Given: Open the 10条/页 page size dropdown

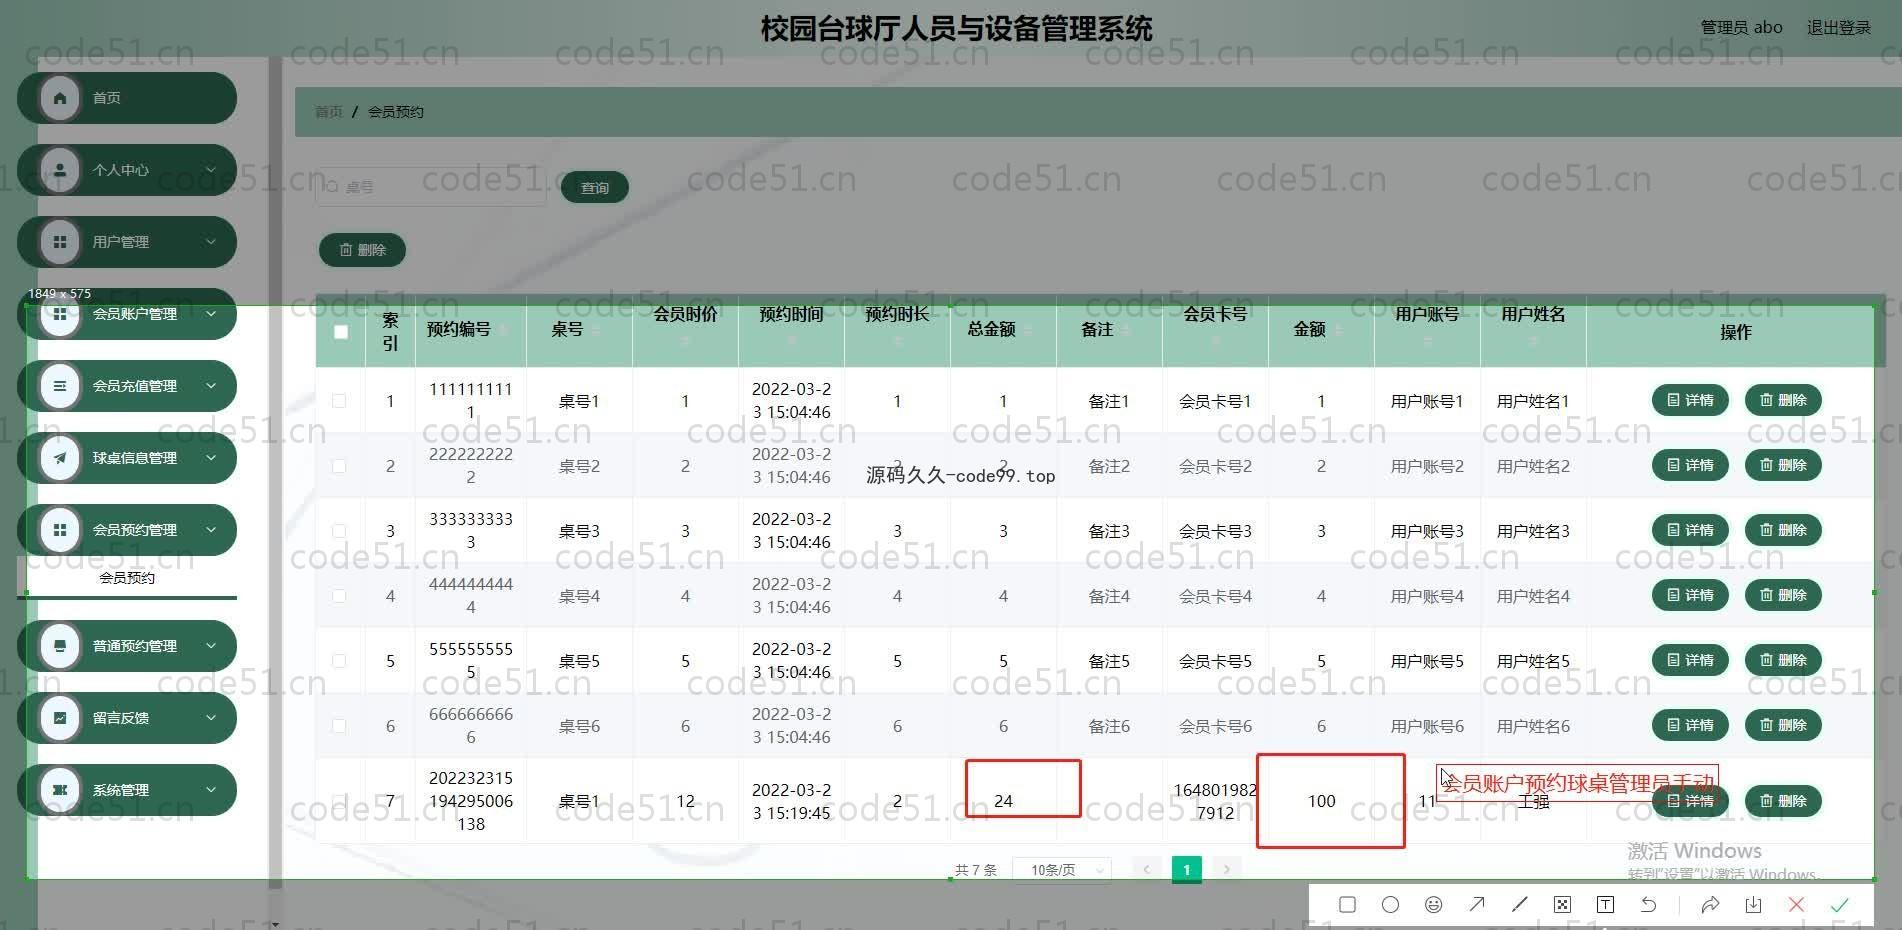Looking at the screenshot, I should point(1061,870).
